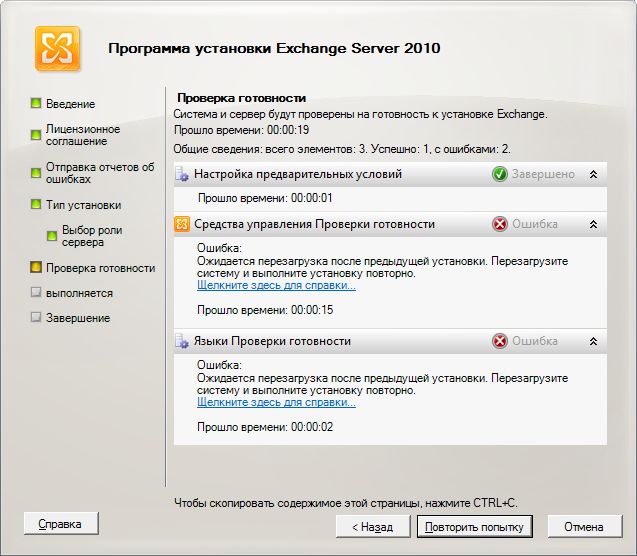The width and height of the screenshot is (637, 556).
Task: Click the Завершено status text
Action: coord(543,174)
